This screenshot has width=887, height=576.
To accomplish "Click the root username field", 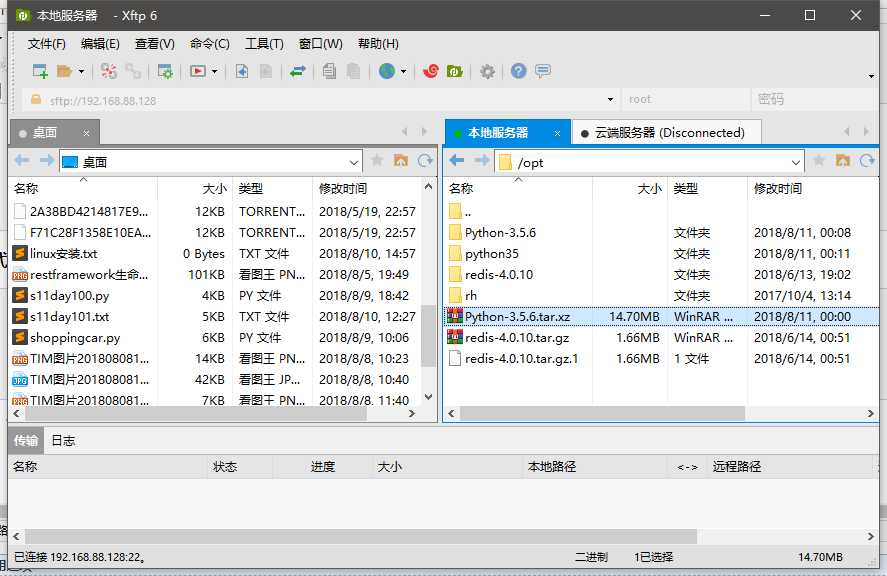I will point(685,100).
